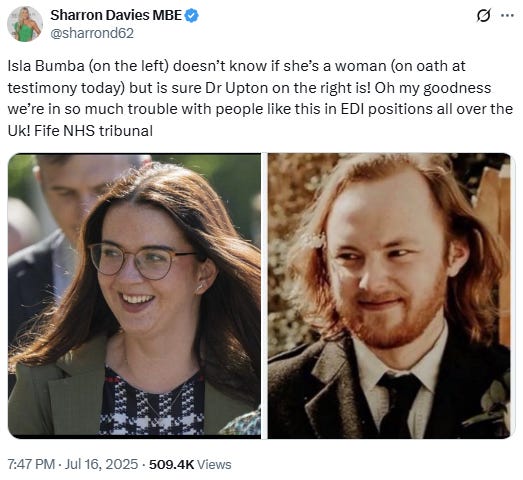523x480 pixels.
Task: Click the black necktie in right photo
Action: (x=399, y=404)
